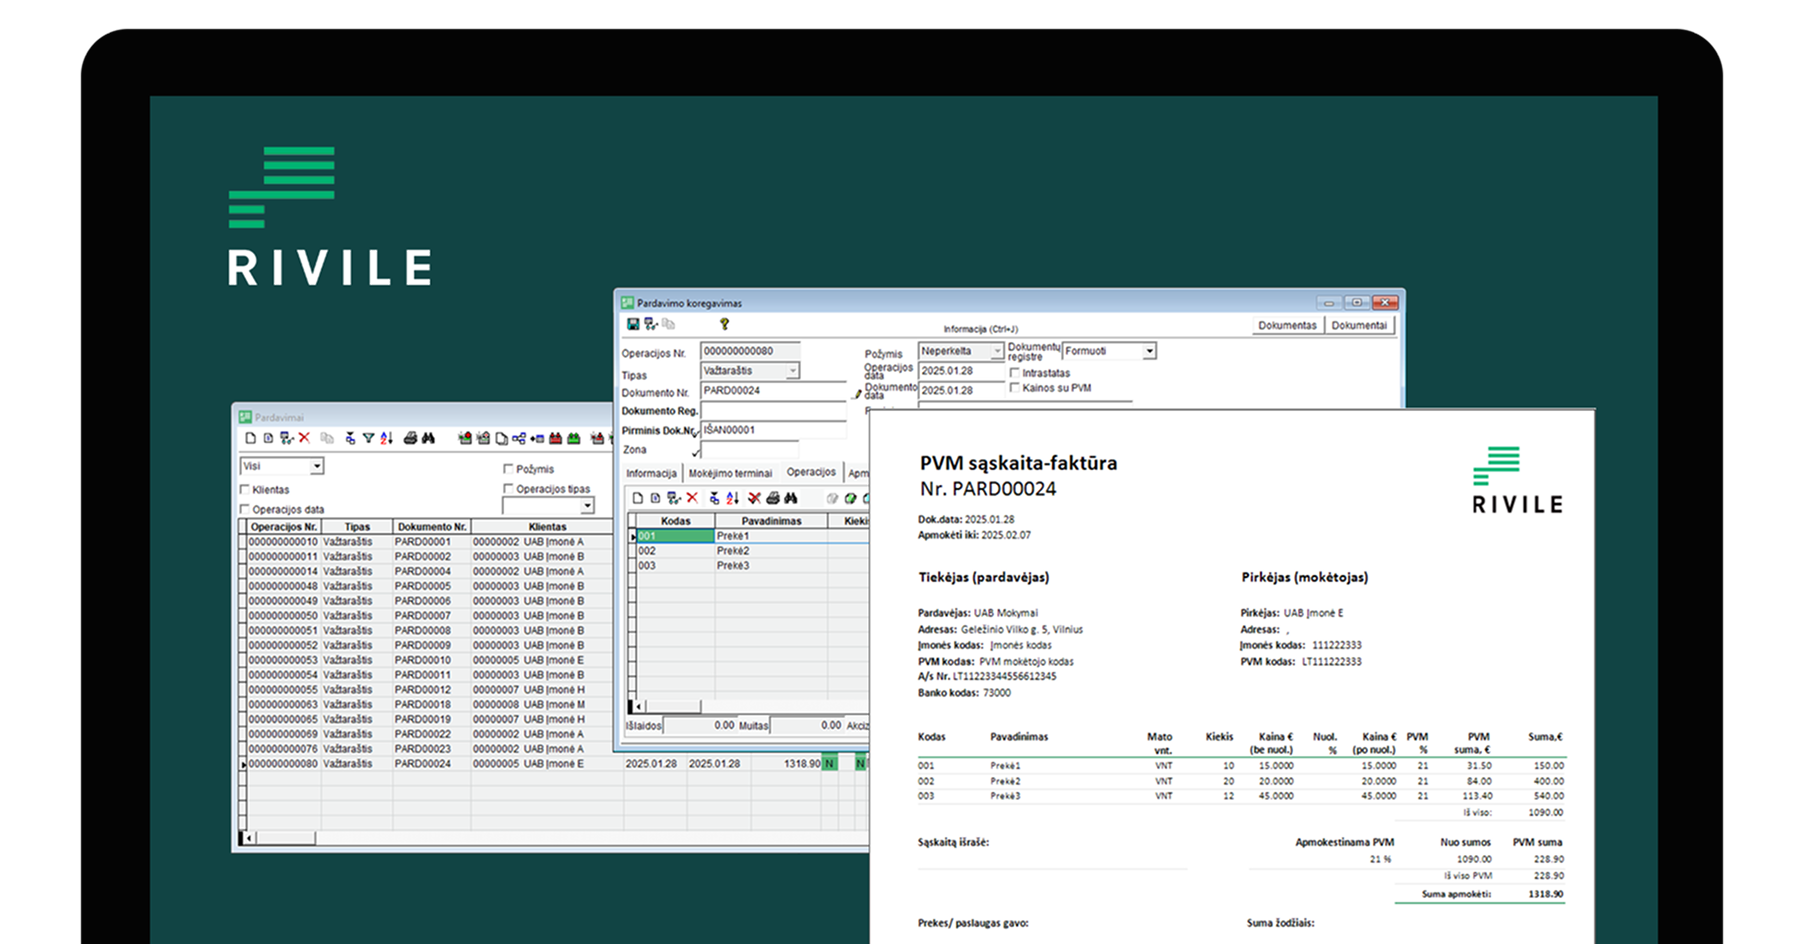Switch to the Informacija tab
The height and width of the screenshot is (944, 1816).
pos(651,473)
